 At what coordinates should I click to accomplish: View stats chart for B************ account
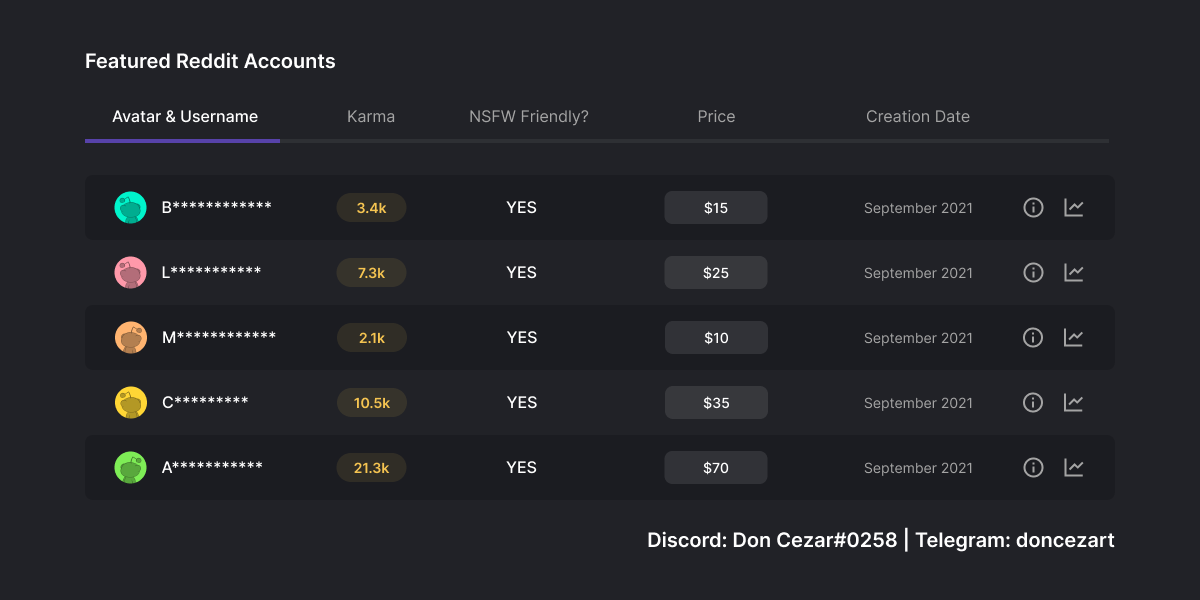tap(1073, 208)
